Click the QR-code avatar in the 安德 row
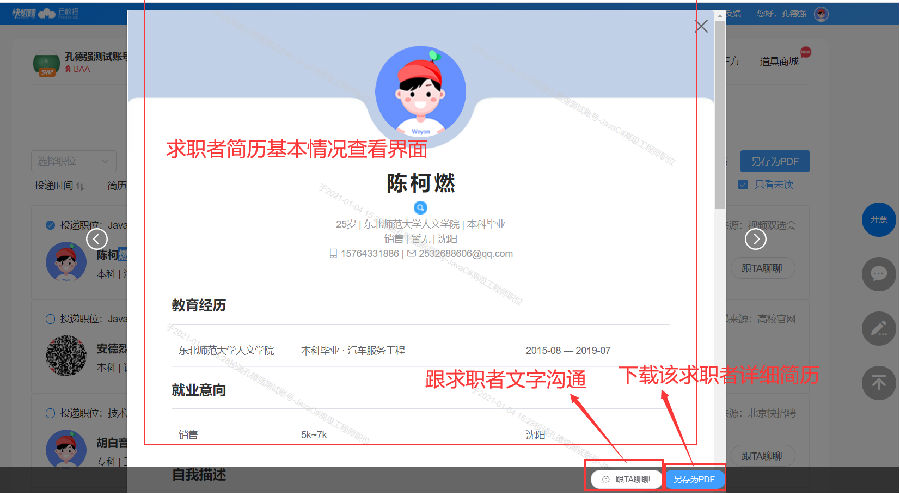 pos(66,355)
